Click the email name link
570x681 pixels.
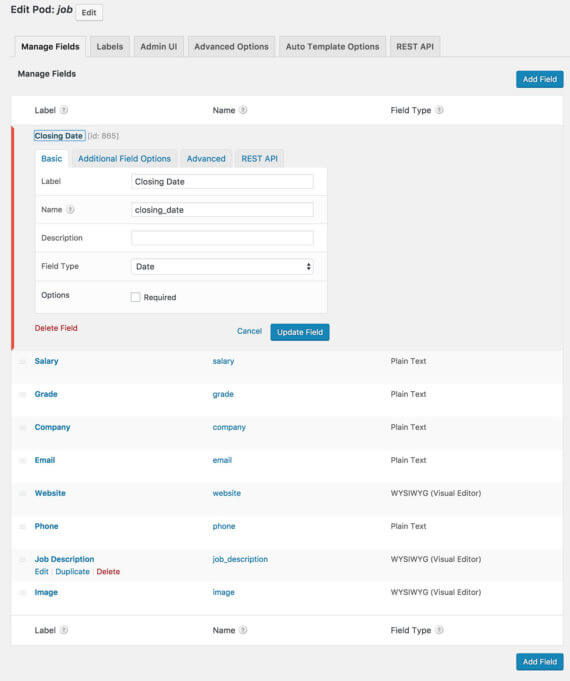pyautogui.click(x=222, y=460)
